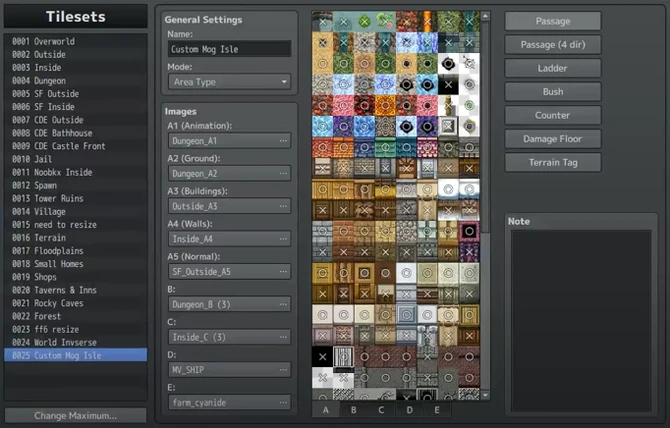Choose the Ladder mode button
670x428 pixels.
point(552,68)
